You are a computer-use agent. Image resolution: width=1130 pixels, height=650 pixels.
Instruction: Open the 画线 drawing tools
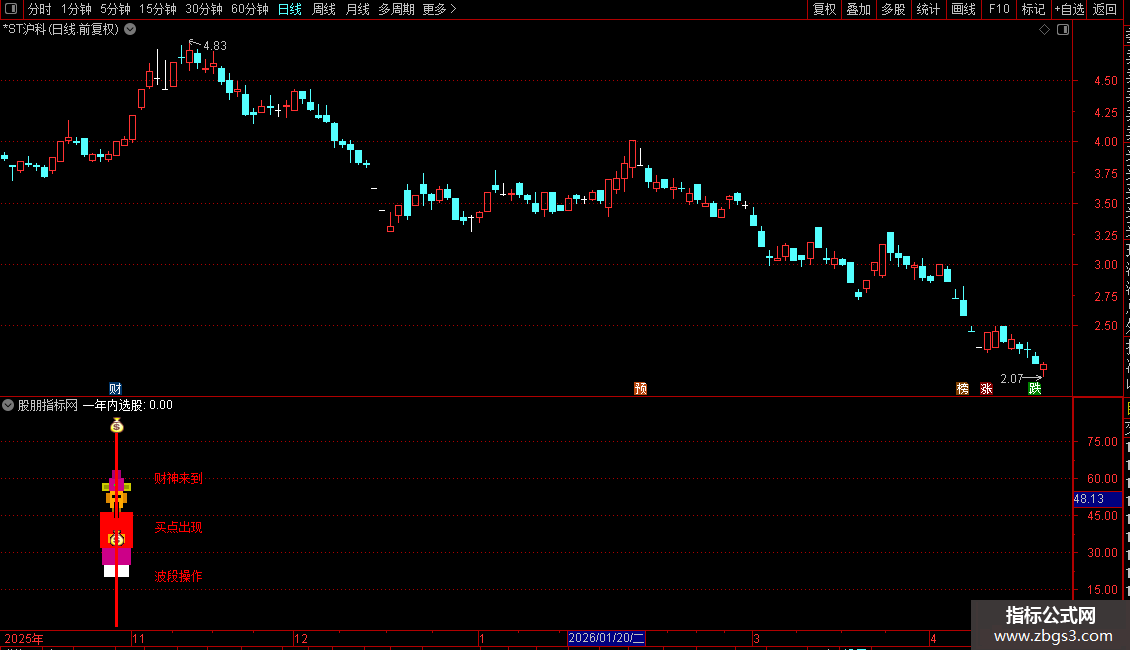pos(963,9)
